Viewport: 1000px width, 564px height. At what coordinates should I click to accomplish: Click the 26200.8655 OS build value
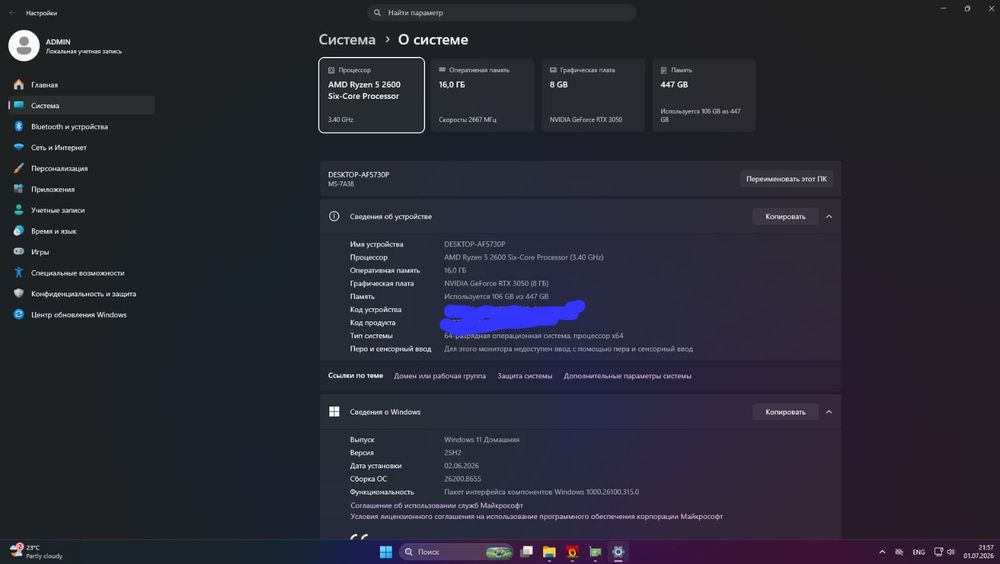click(462, 479)
